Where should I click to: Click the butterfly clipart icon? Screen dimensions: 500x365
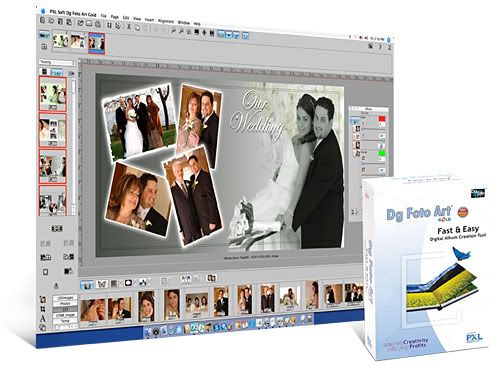102,284
